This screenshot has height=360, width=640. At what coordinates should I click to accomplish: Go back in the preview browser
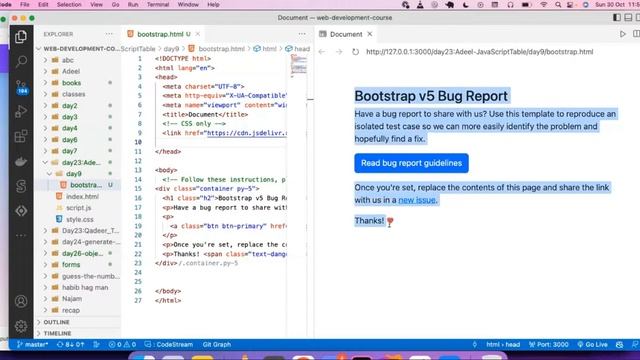(322, 52)
